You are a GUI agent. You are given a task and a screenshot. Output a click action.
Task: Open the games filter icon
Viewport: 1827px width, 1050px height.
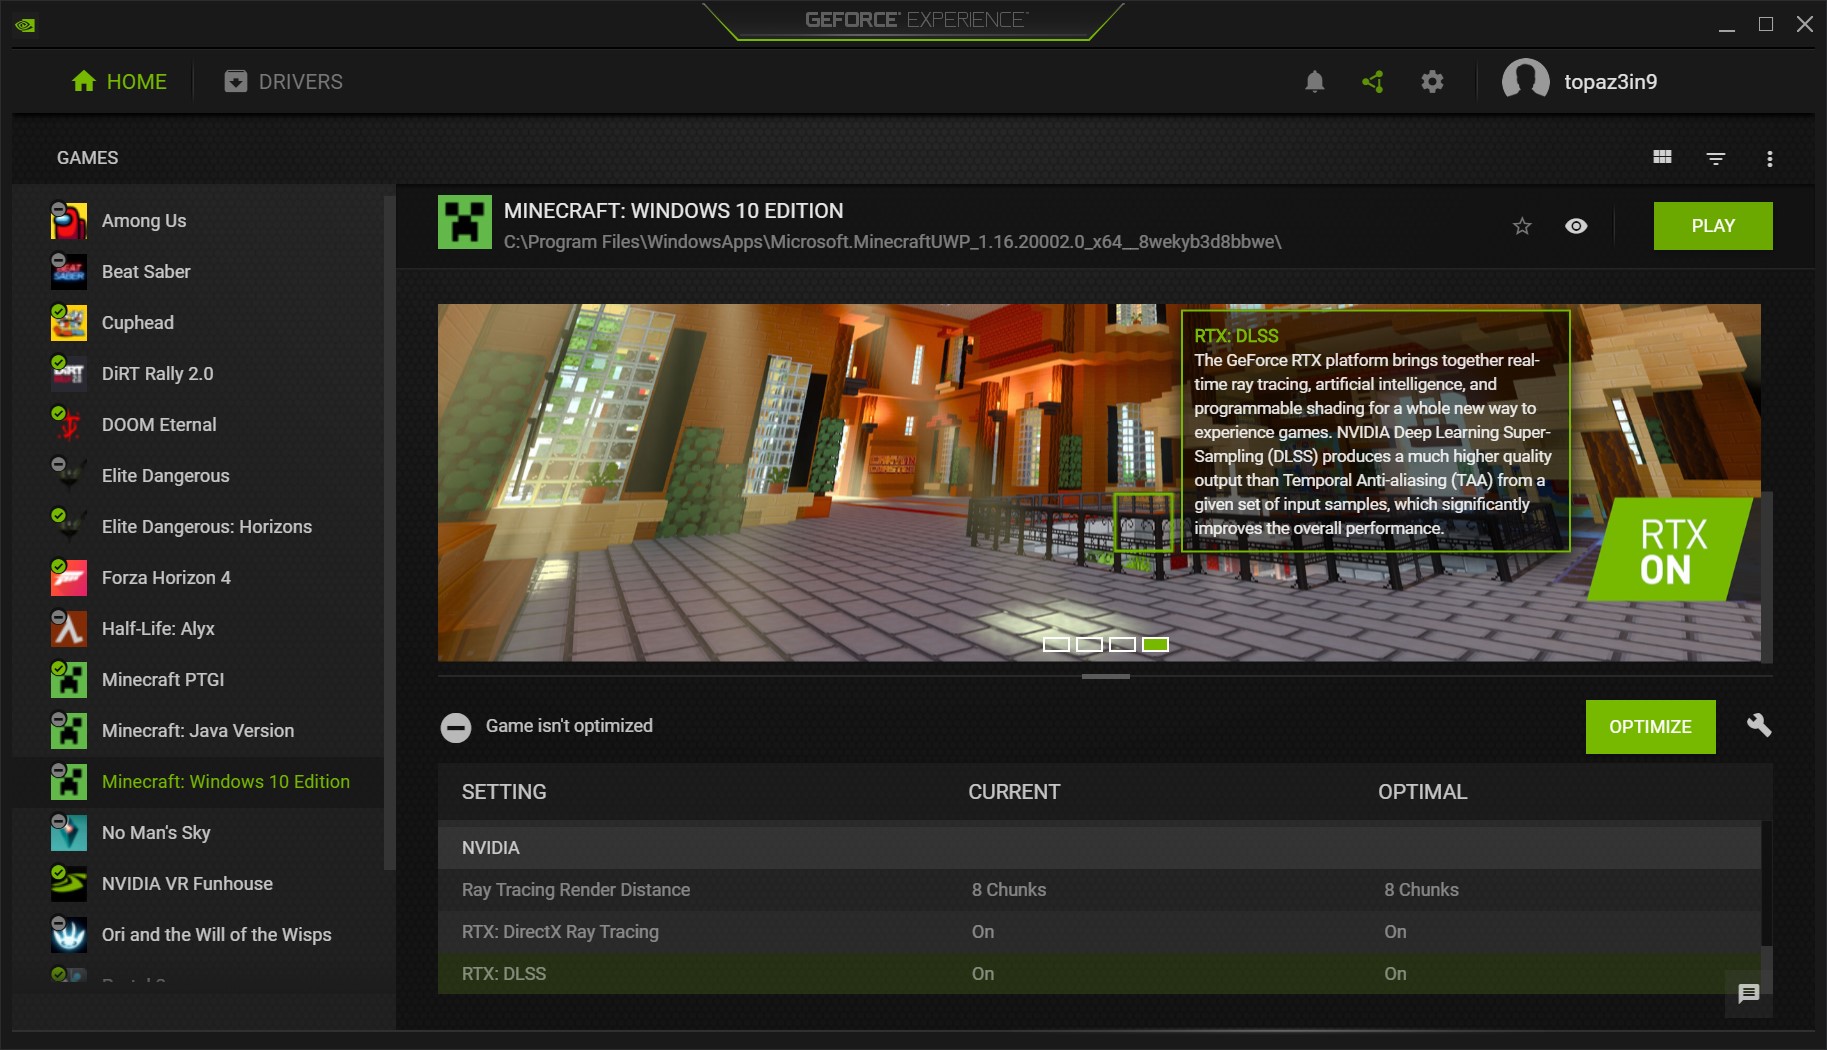click(1715, 158)
